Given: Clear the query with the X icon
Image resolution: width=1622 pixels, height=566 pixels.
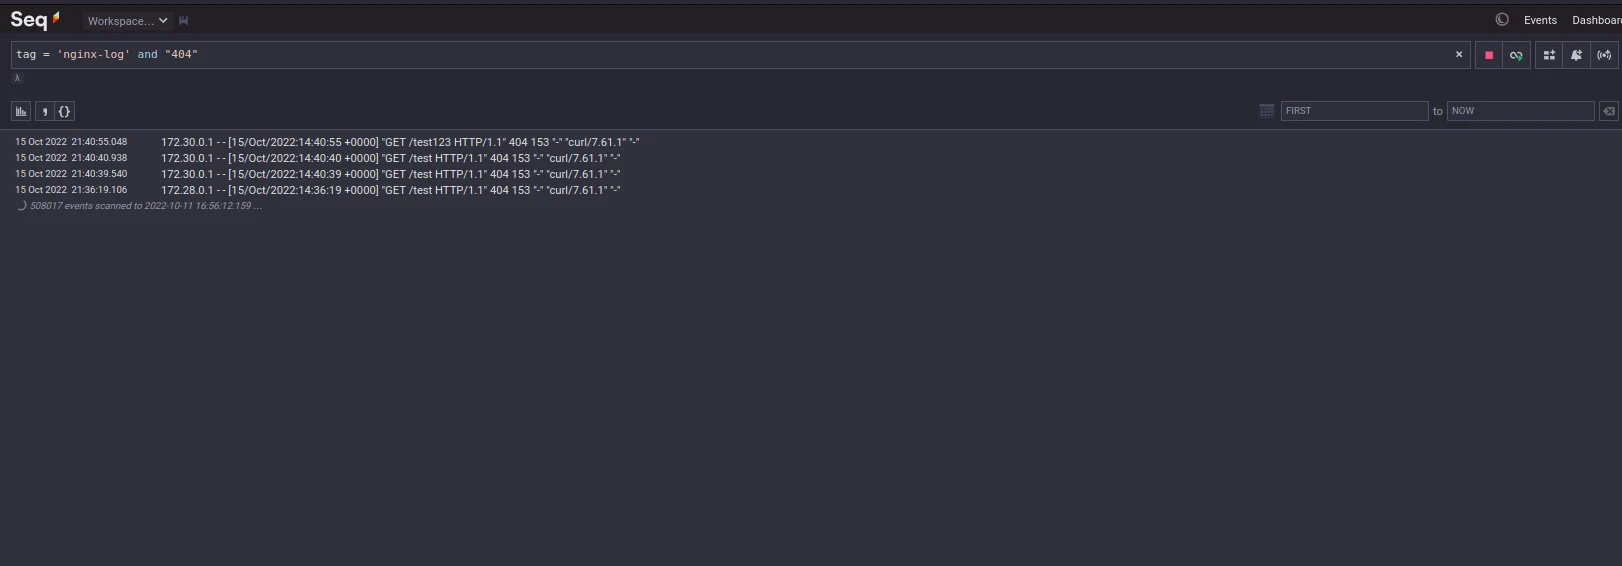Looking at the screenshot, I should [1458, 55].
